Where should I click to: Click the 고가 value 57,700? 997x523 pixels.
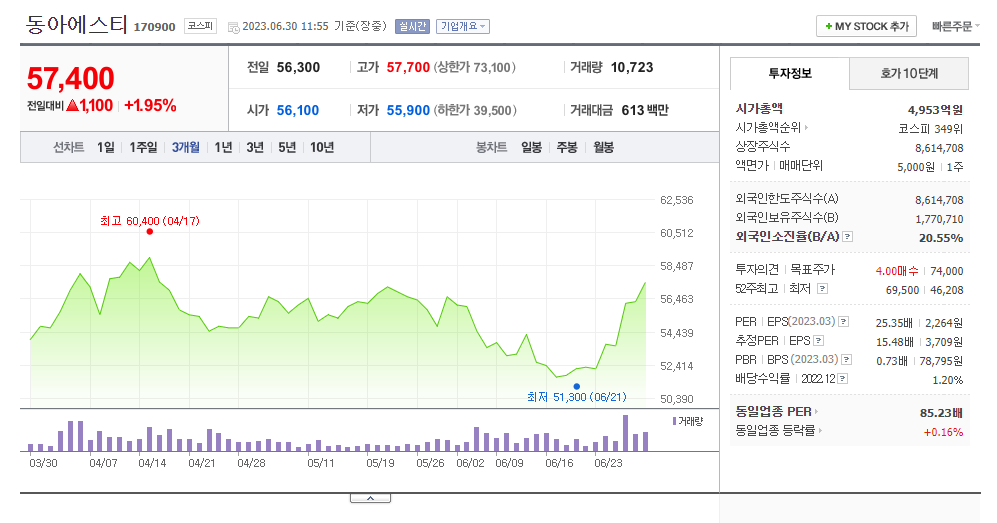408,67
